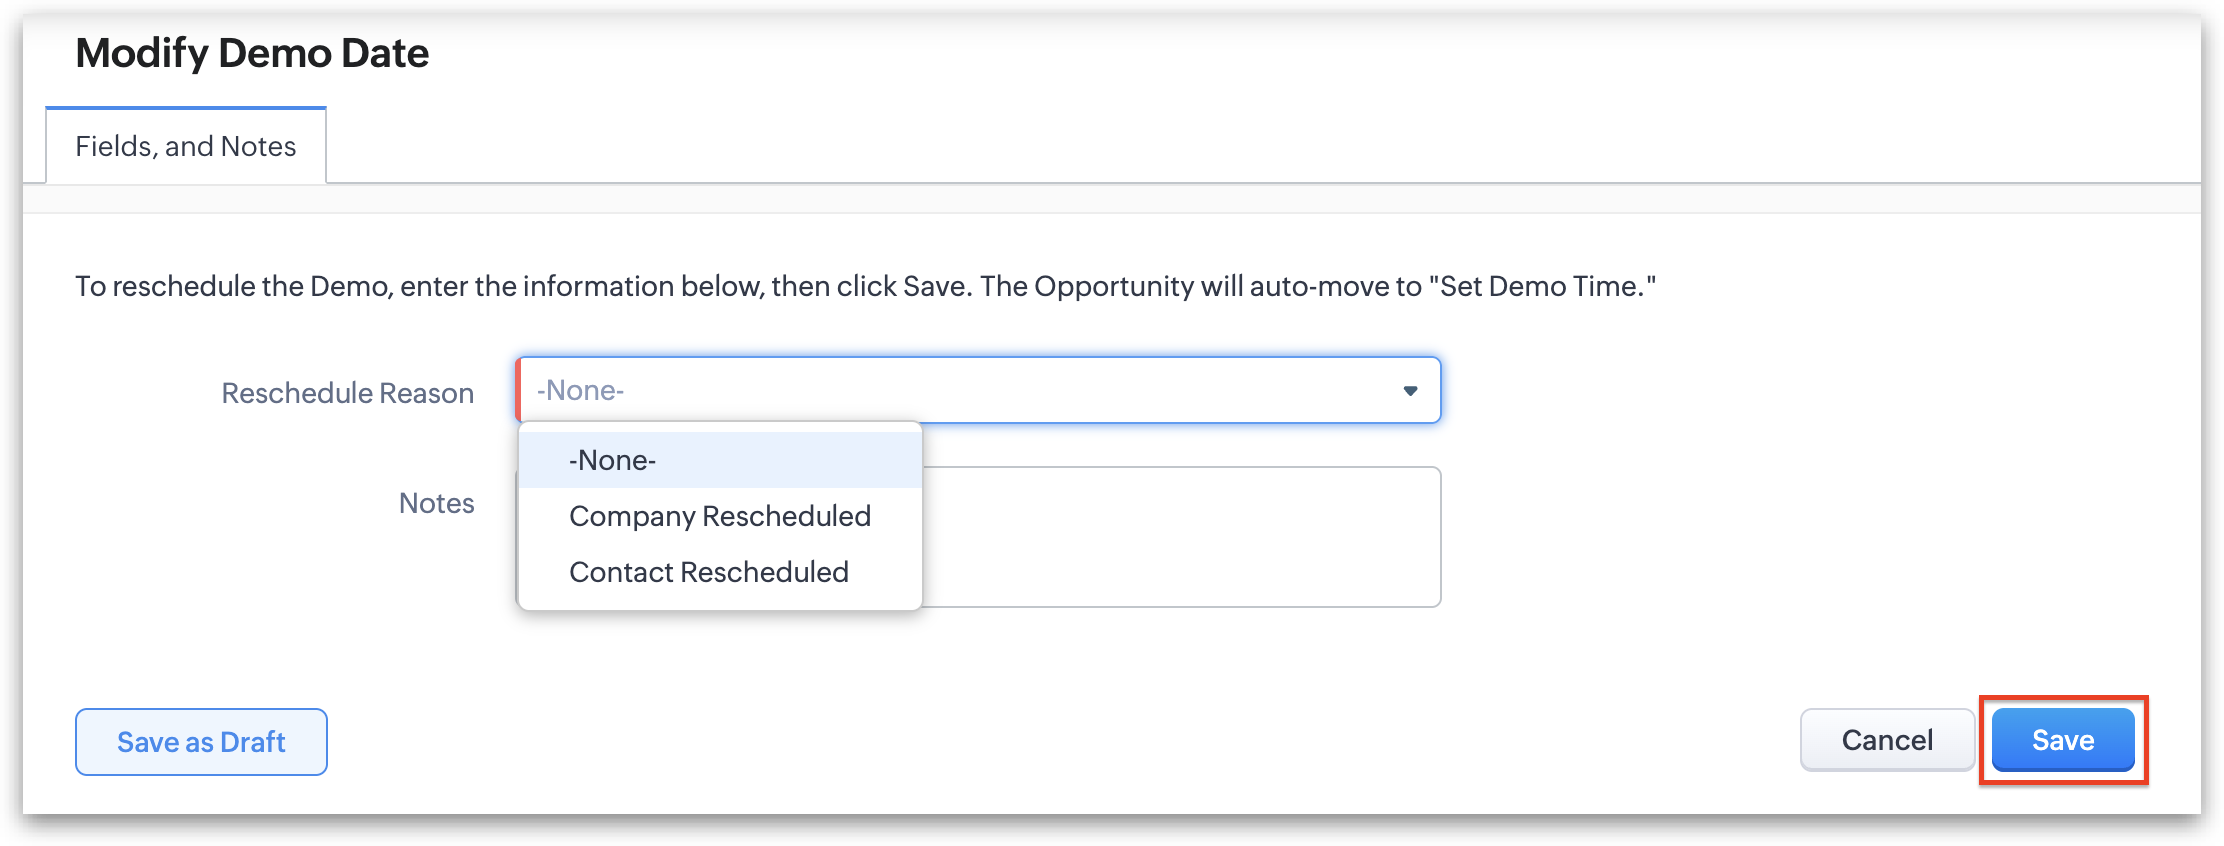Choose Company Rescheduled from the list

(x=719, y=516)
